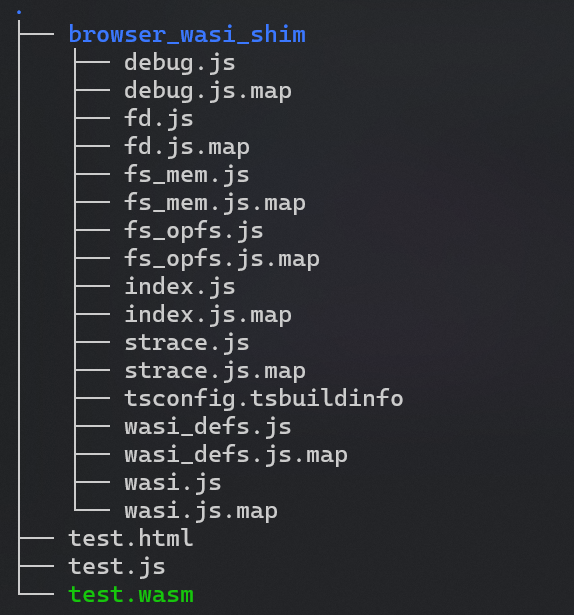Click the fs_opfs.js entry
574x615 pixels.
[194, 231]
